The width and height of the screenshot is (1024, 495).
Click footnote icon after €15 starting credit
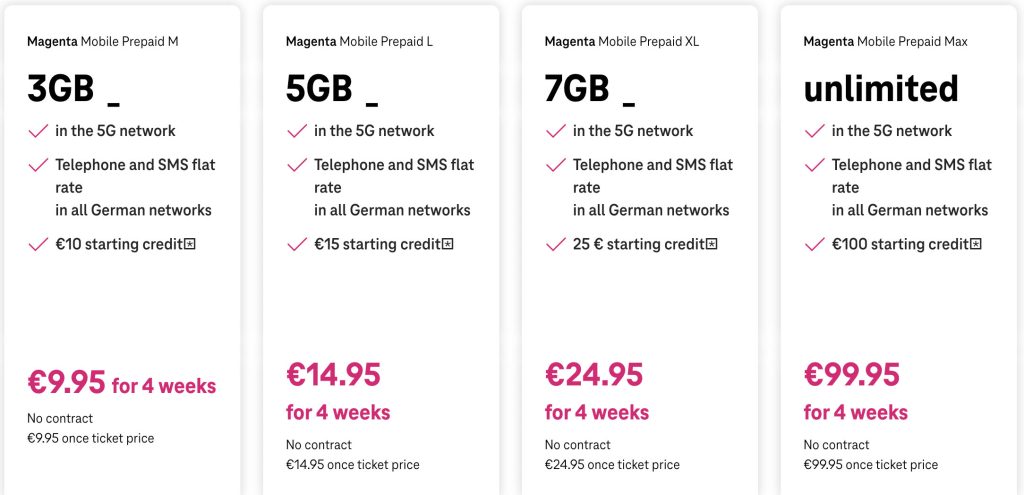coord(448,244)
